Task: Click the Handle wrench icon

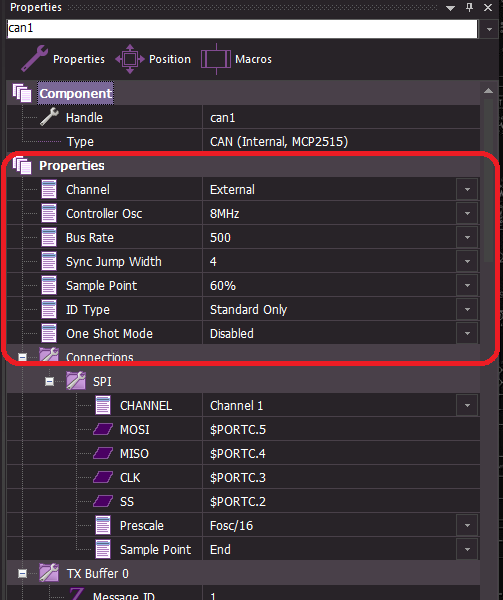Action: click(49, 117)
